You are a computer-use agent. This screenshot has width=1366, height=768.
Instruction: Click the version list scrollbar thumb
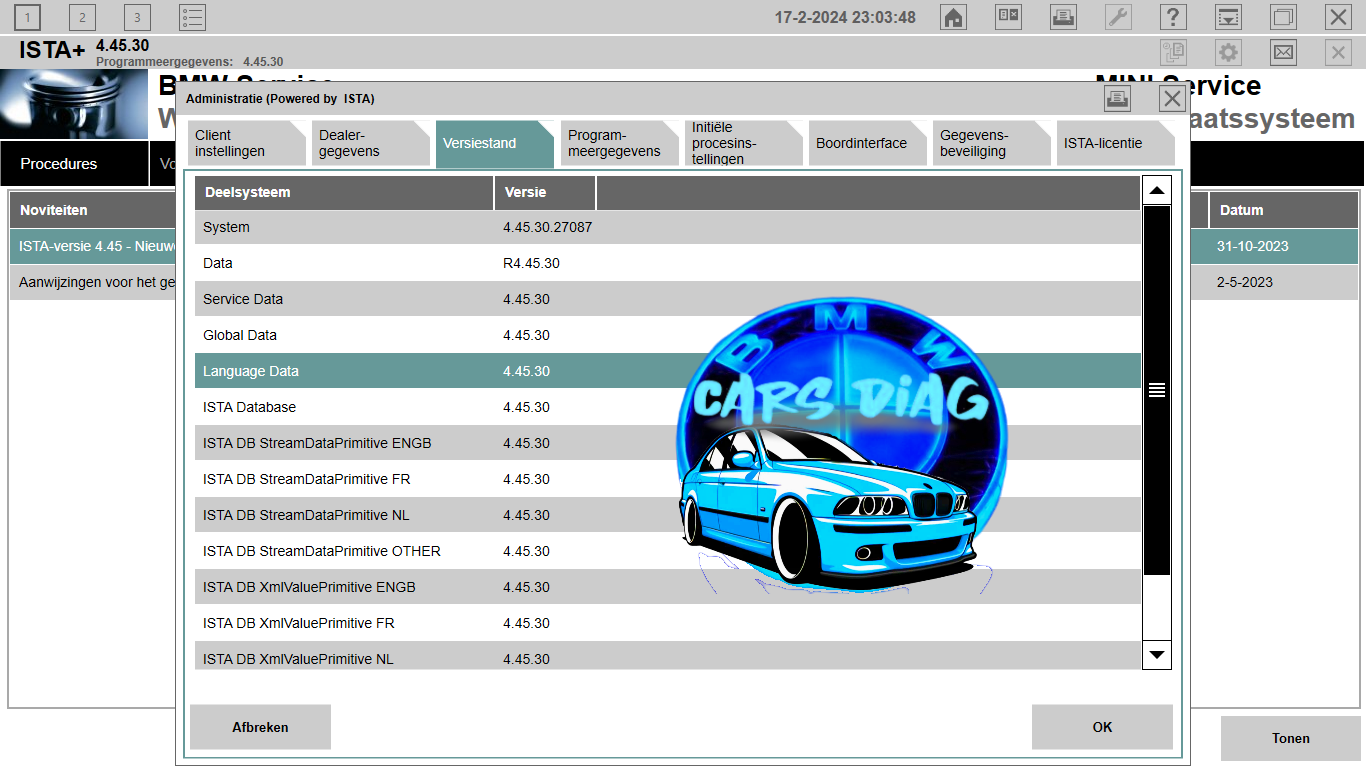1157,390
